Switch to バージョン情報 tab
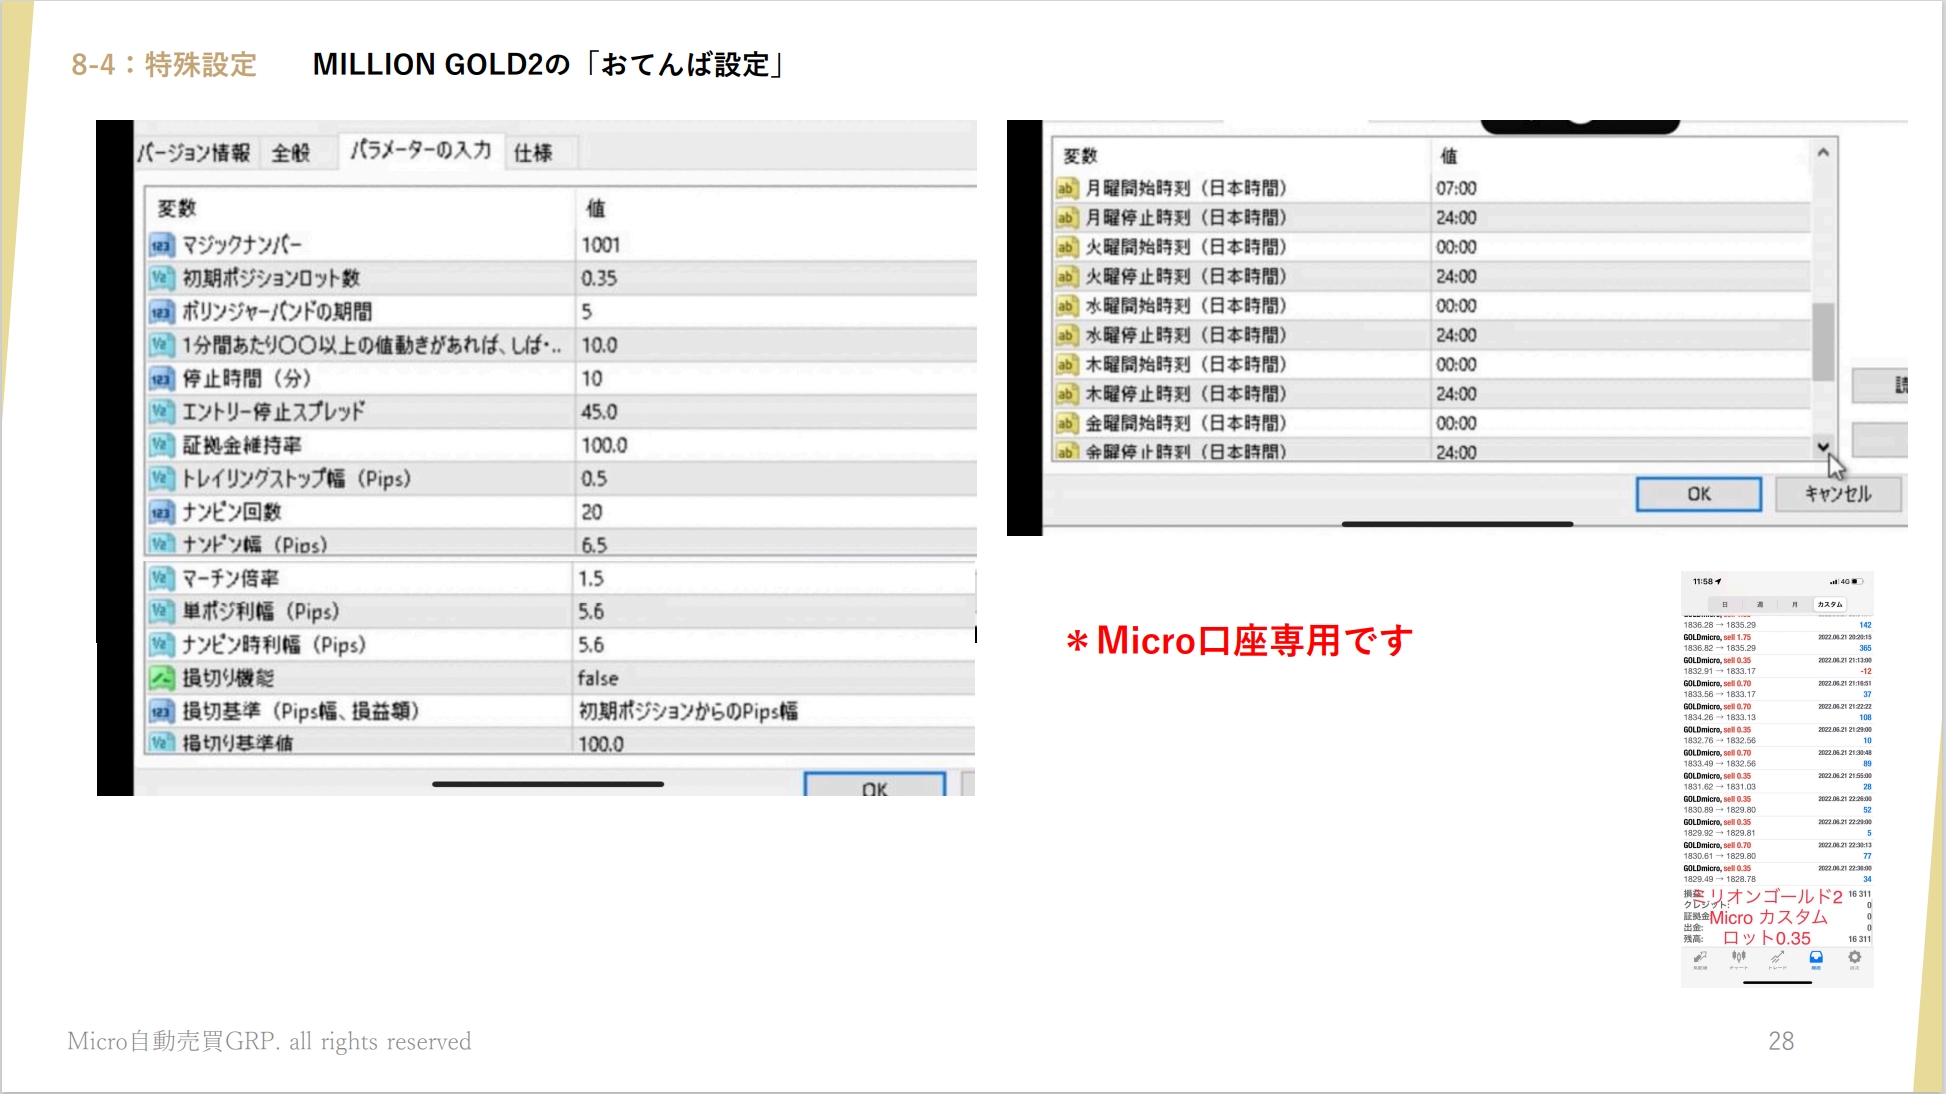 click(x=194, y=153)
